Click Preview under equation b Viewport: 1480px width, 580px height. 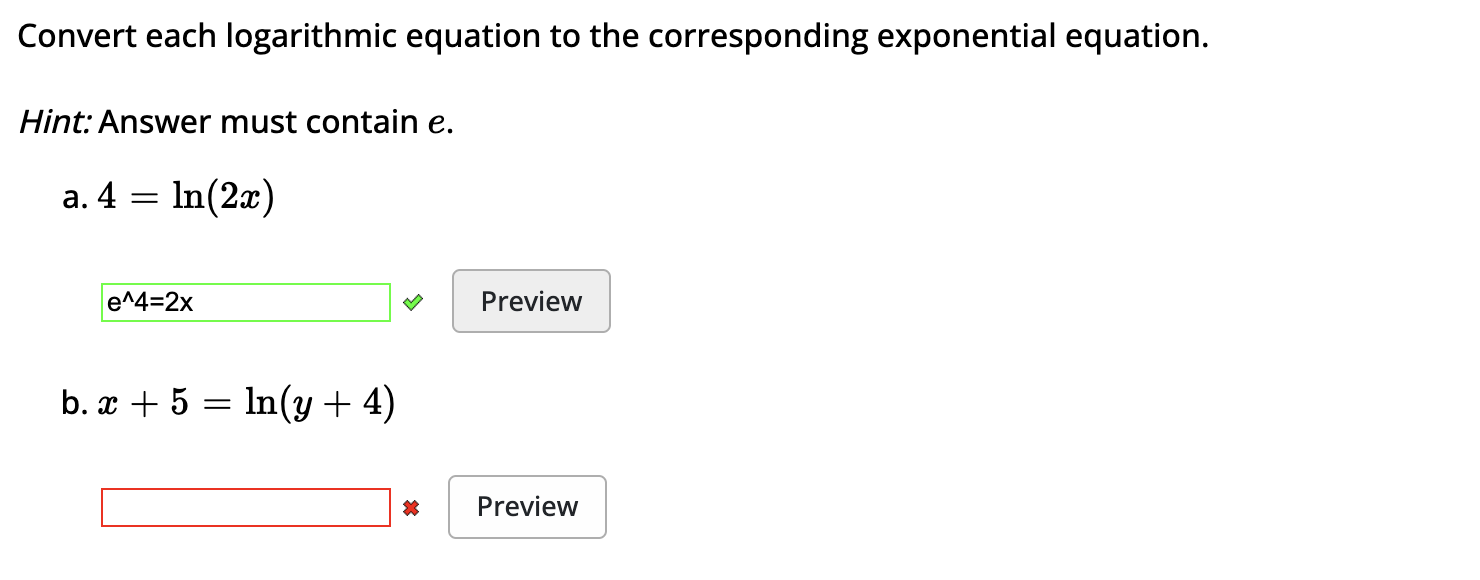[x=527, y=507]
